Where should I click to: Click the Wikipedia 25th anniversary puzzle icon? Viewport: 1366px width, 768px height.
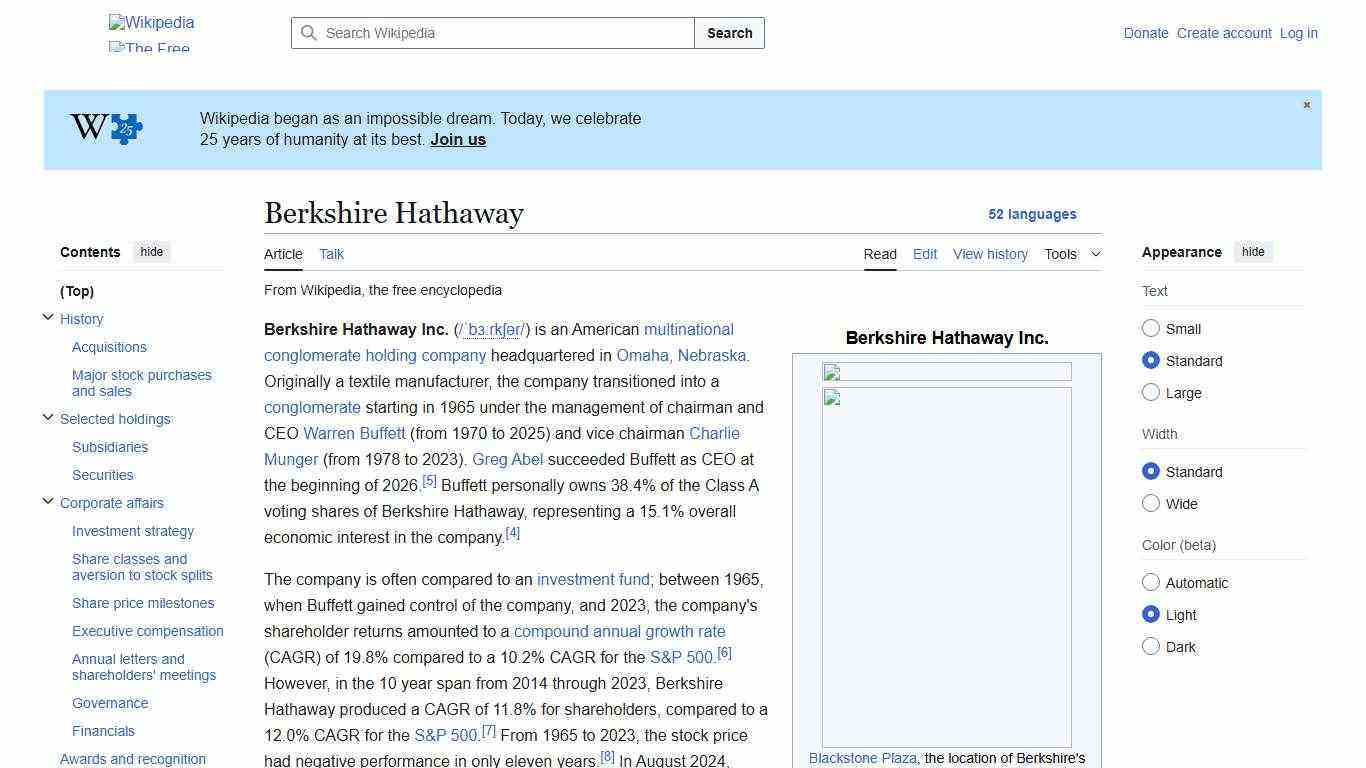(x=106, y=128)
